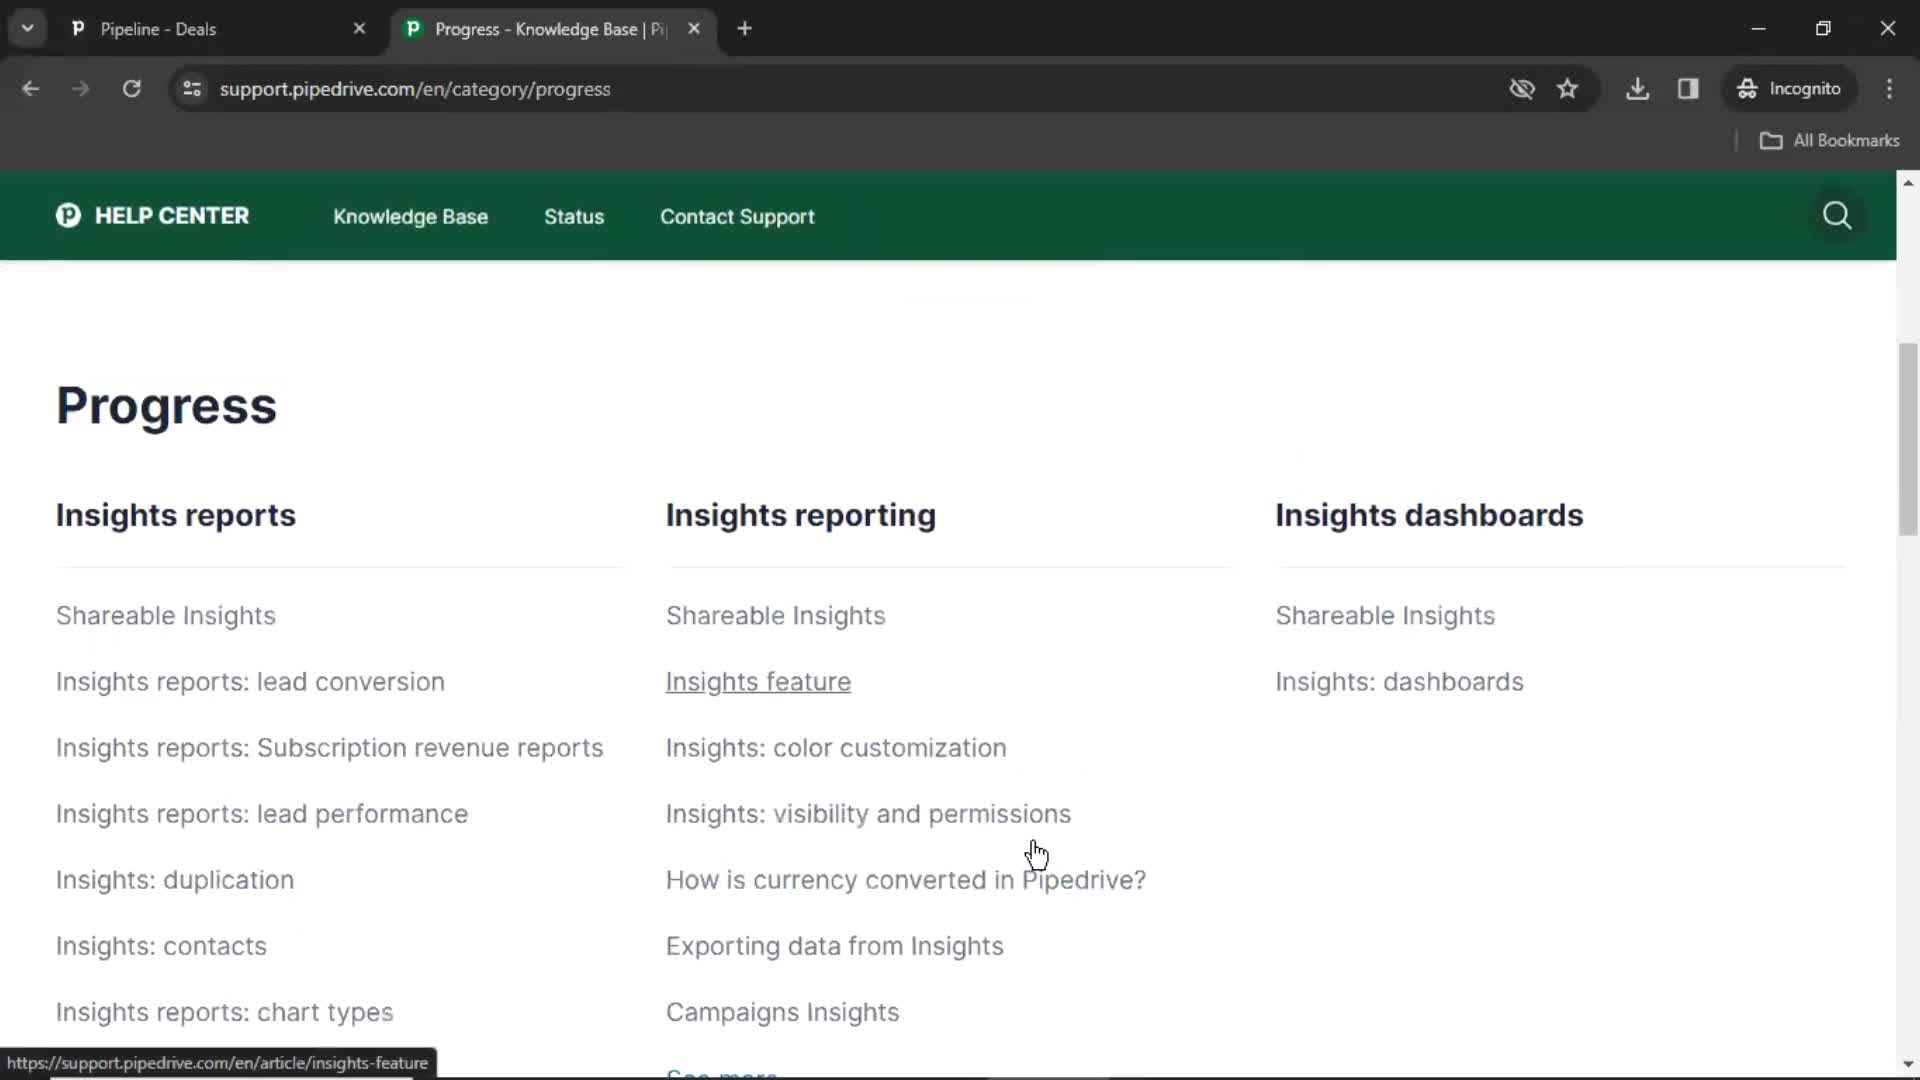Click the scrollbar down arrow
This screenshot has height=1080, width=1920.
click(1908, 1065)
